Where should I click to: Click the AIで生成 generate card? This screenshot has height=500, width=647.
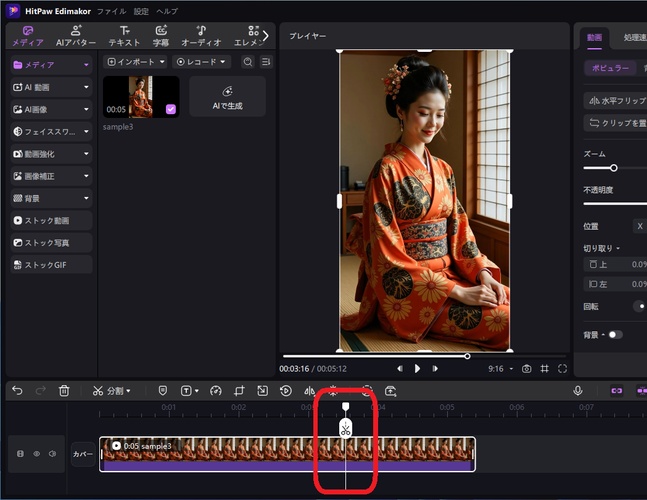[227, 96]
